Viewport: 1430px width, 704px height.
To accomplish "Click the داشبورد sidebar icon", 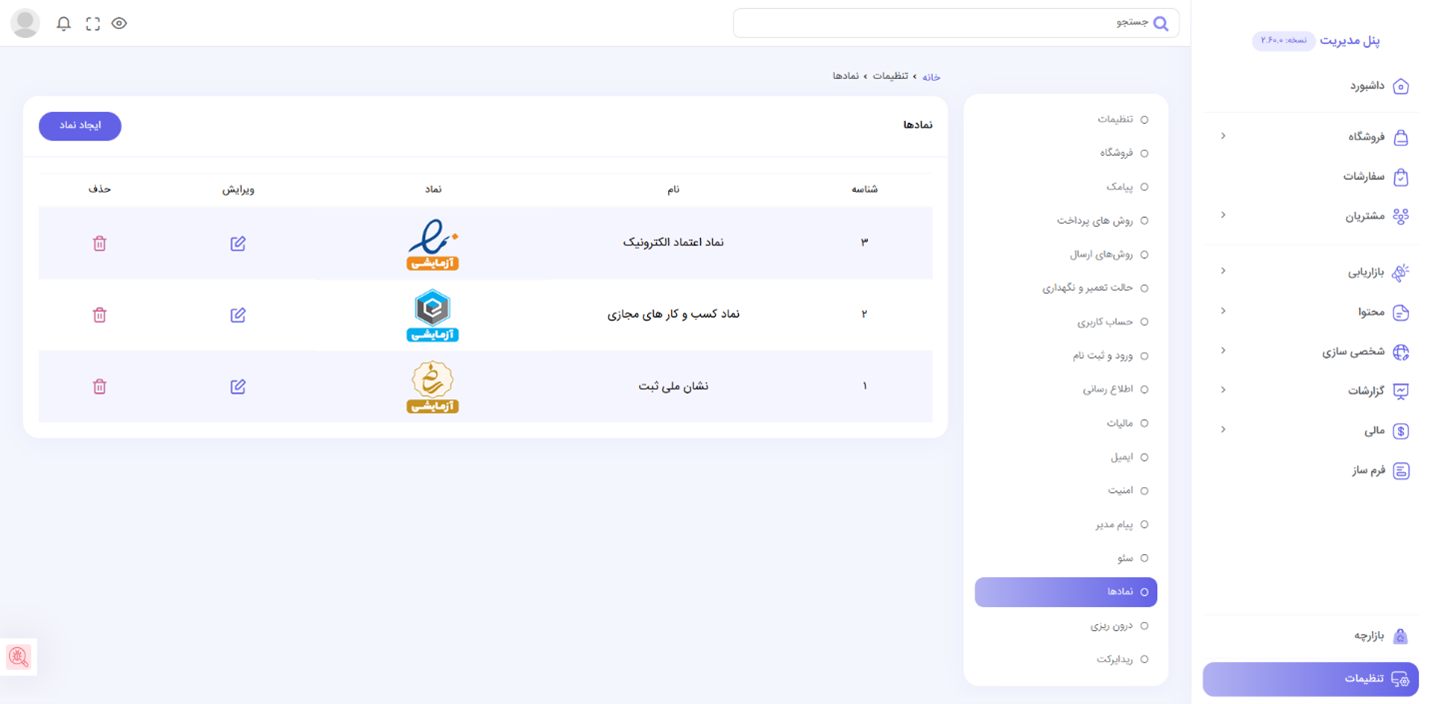I will (x=1400, y=86).
